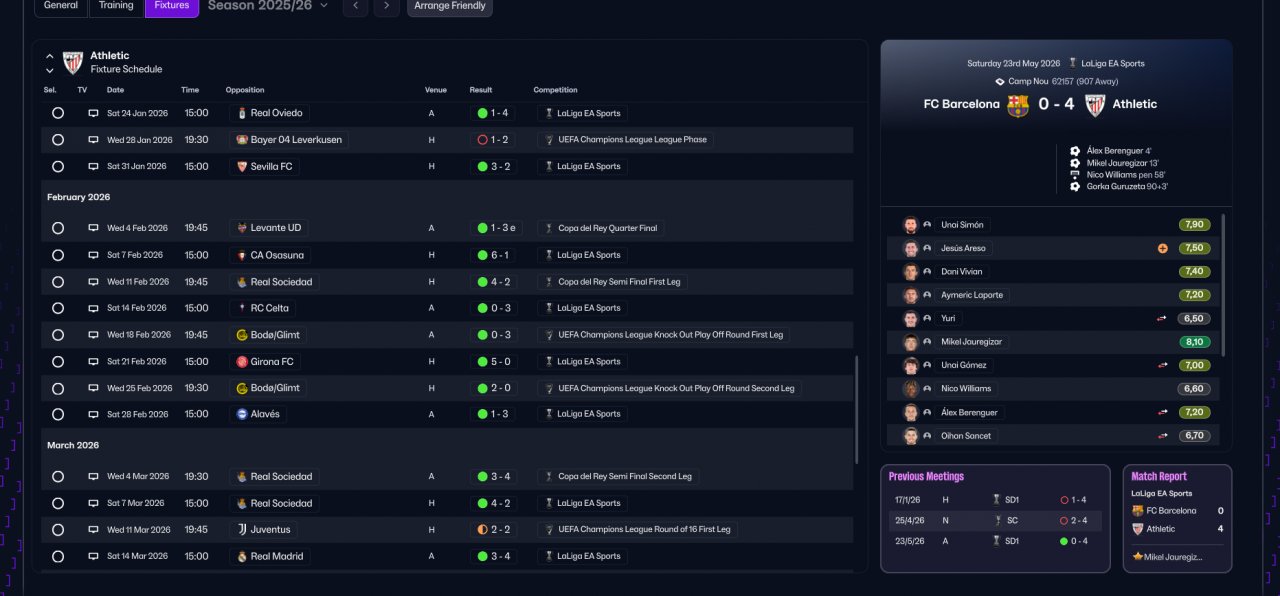Click the trophy icon beside UEFA Champions League League Phase
The width and height of the screenshot is (1280, 596).
[548, 140]
